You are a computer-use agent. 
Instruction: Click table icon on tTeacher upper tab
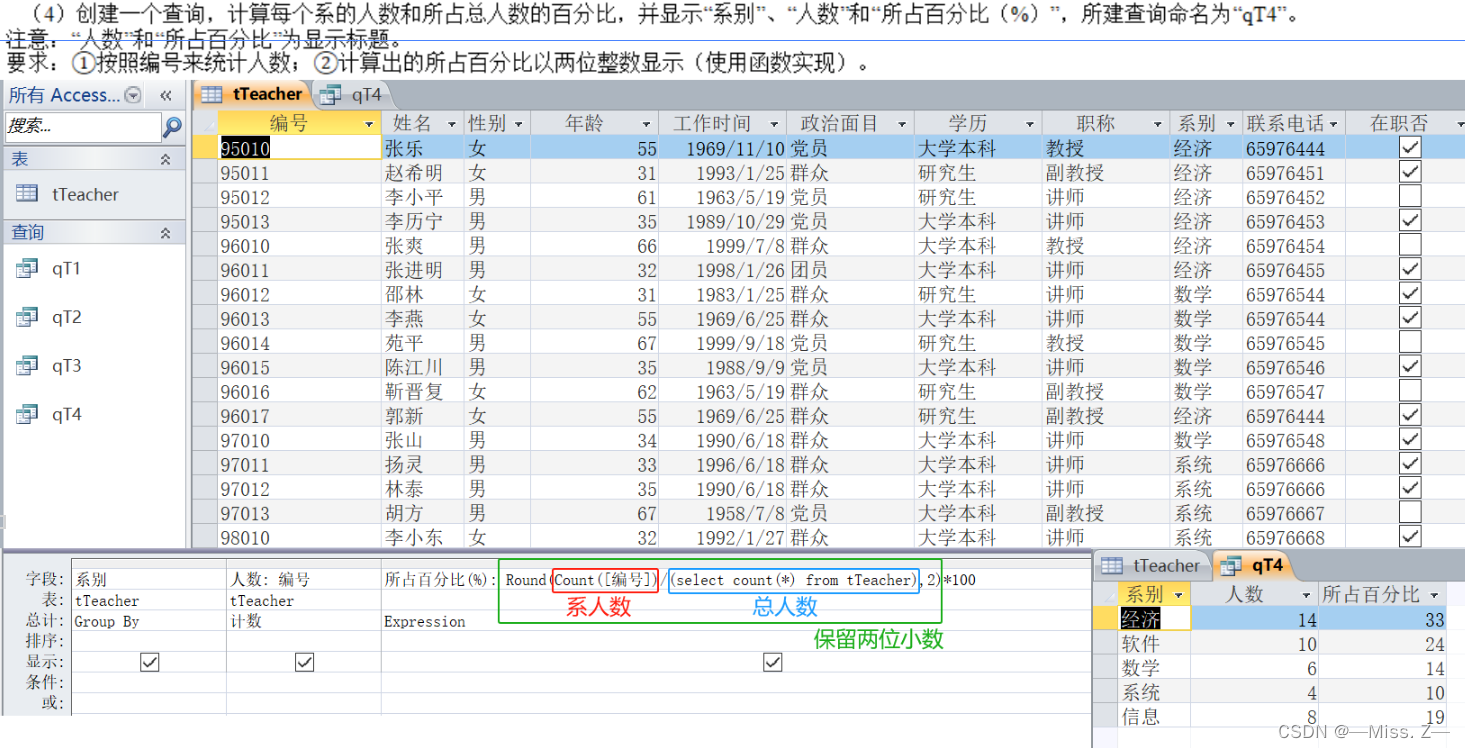(211, 94)
